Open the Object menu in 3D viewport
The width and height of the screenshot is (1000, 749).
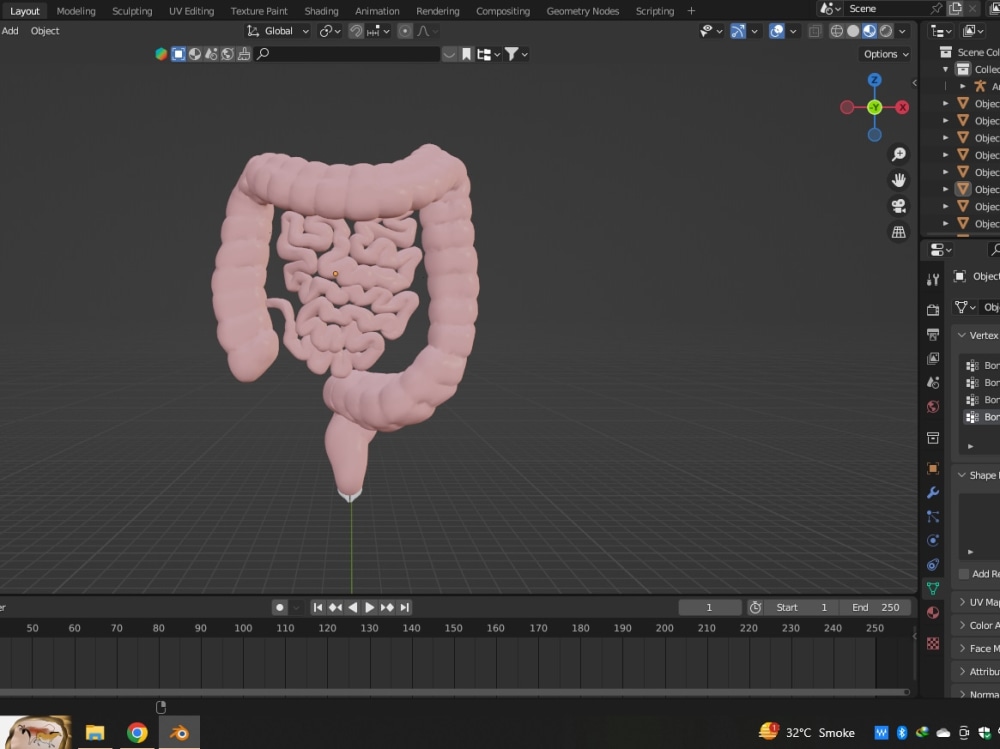[x=45, y=31]
